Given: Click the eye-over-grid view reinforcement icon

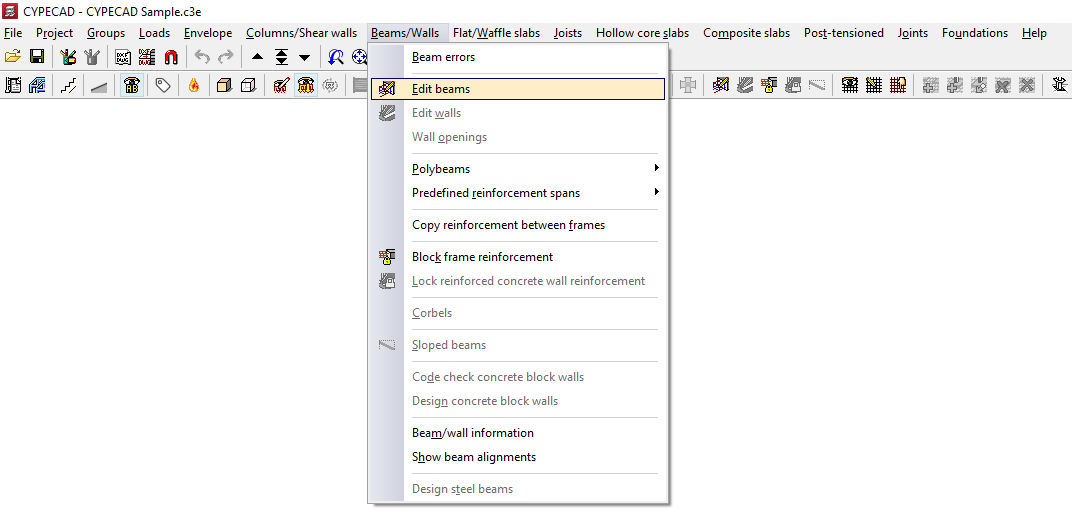Looking at the screenshot, I should point(850,85).
